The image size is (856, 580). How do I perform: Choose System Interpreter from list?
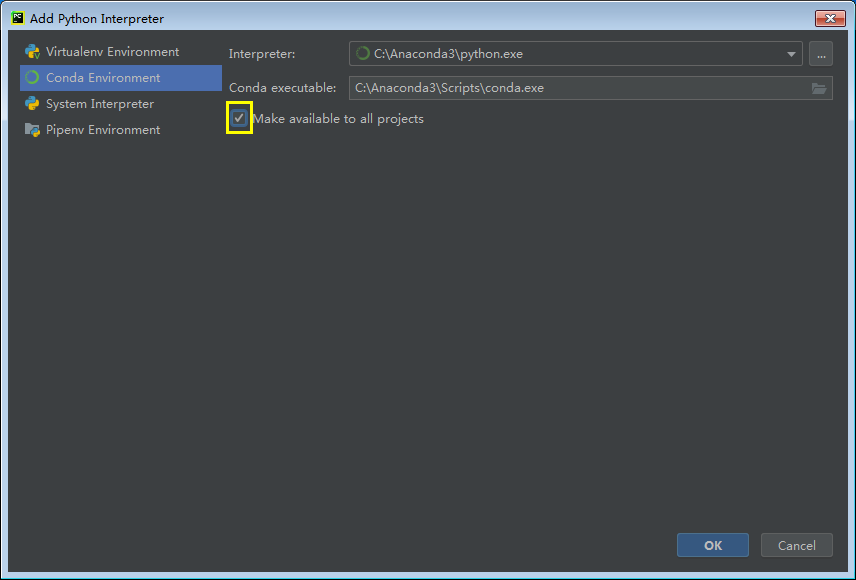121,104
